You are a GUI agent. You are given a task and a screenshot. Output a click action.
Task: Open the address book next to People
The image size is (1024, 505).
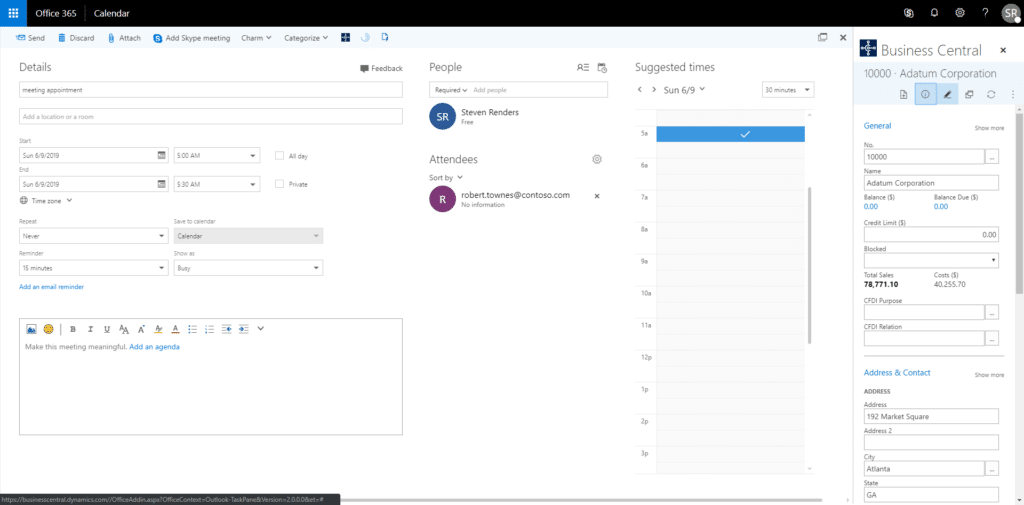583,67
